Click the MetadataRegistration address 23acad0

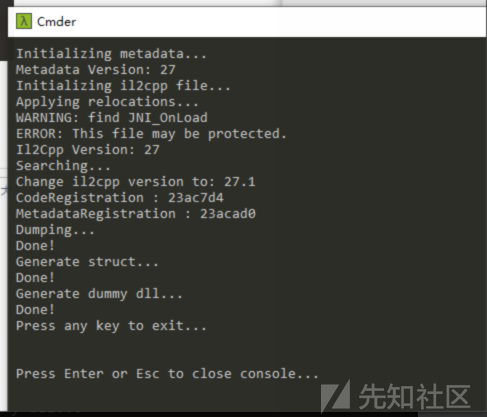tap(228, 214)
